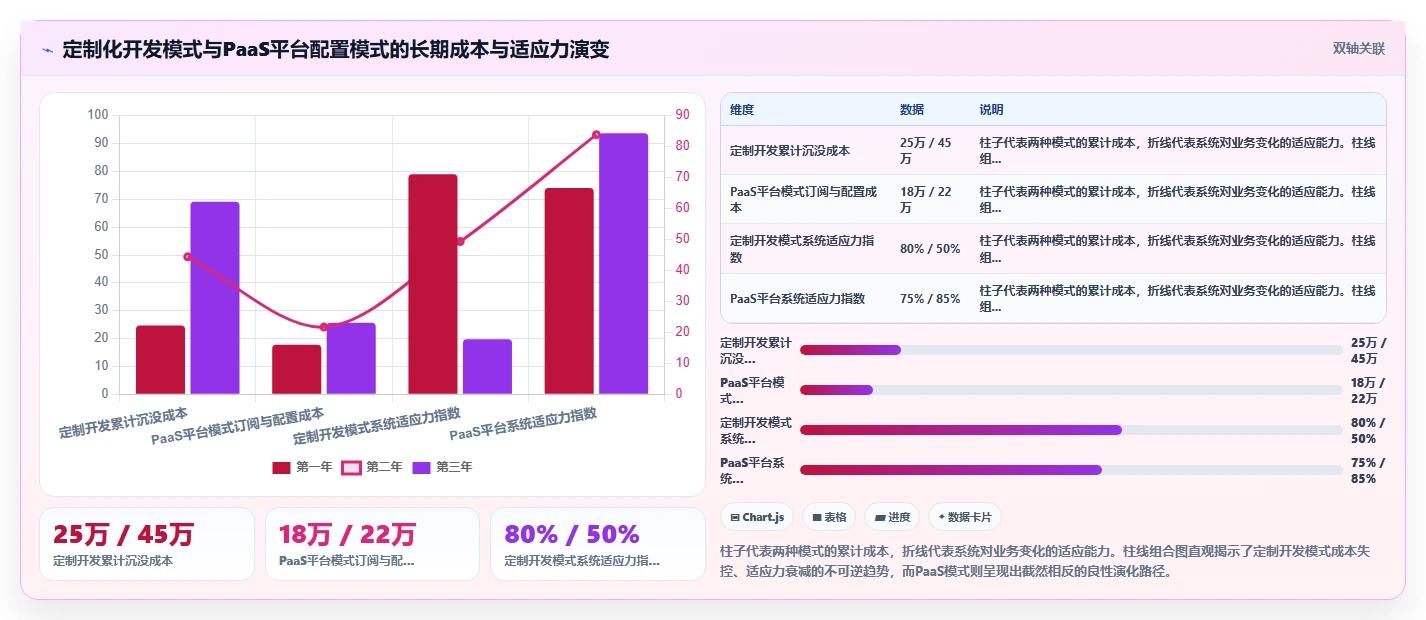Click the x-axis label PaaS平台模式订阅与配置成本
Image resolution: width=1426 pixels, height=620 pixels.
click(237, 425)
